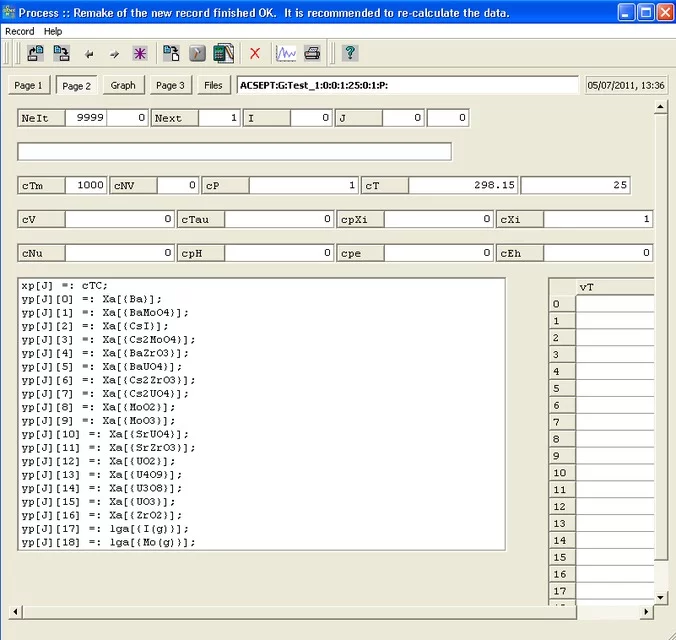Open the Record menu
The width and height of the screenshot is (676, 640).
point(19,31)
